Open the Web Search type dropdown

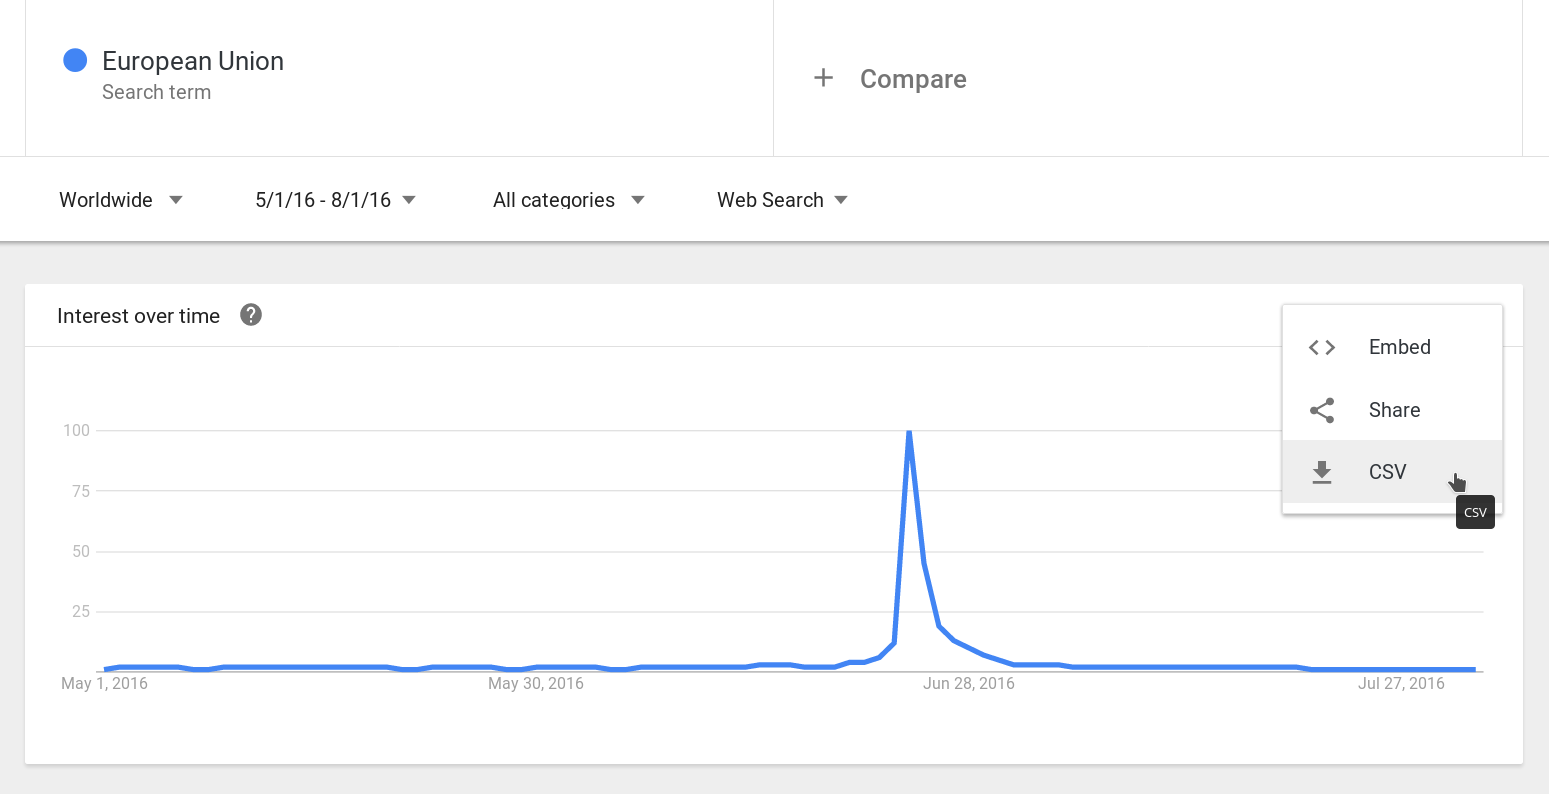point(782,200)
